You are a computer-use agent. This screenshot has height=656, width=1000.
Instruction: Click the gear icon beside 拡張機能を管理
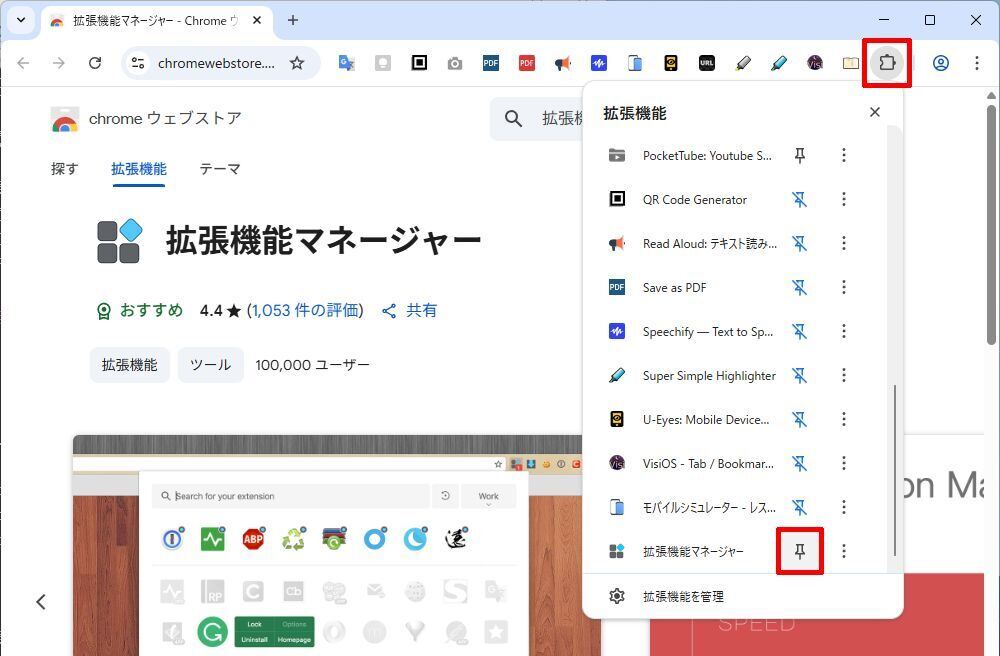tap(617, 596)
